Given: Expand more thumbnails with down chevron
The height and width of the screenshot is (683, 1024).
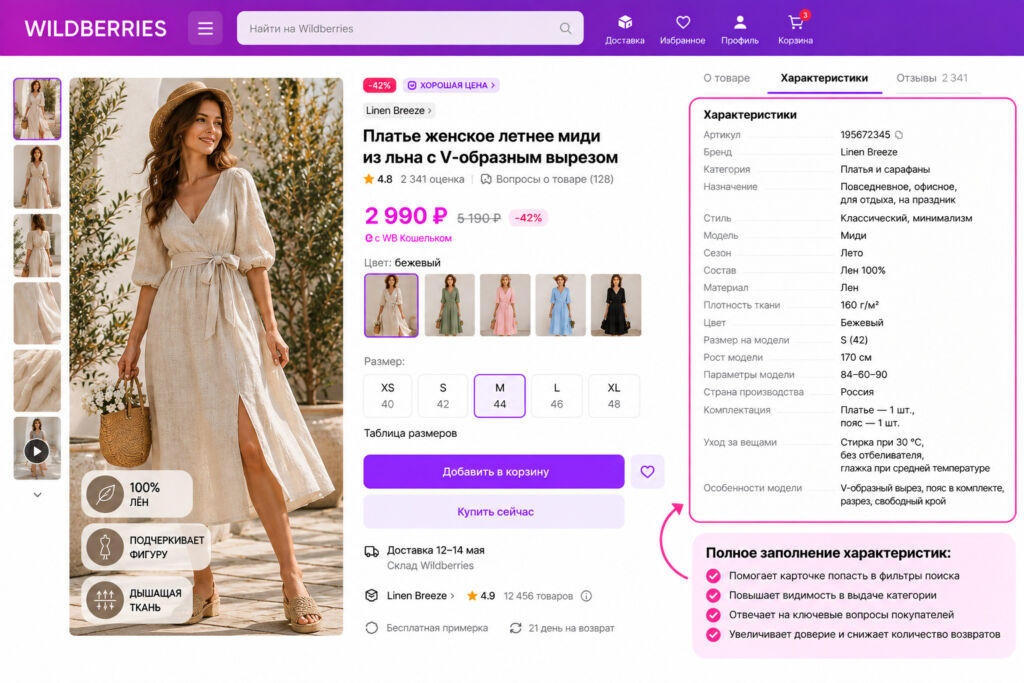Looking at the screenshot, I should coord(37,495).
